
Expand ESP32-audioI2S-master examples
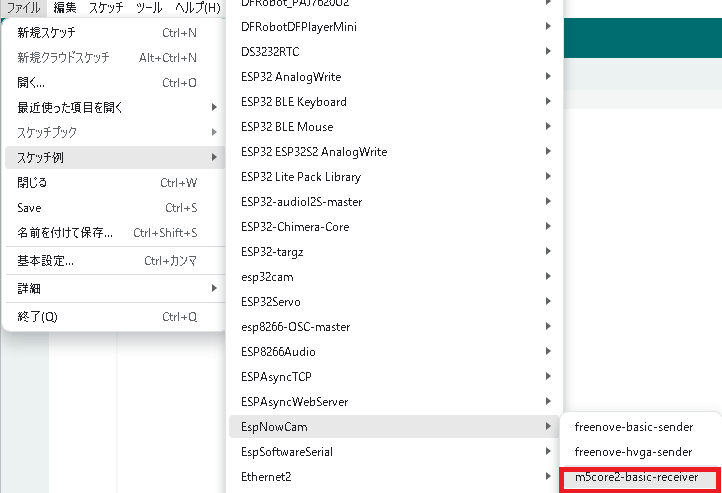[x=396, y=202]
